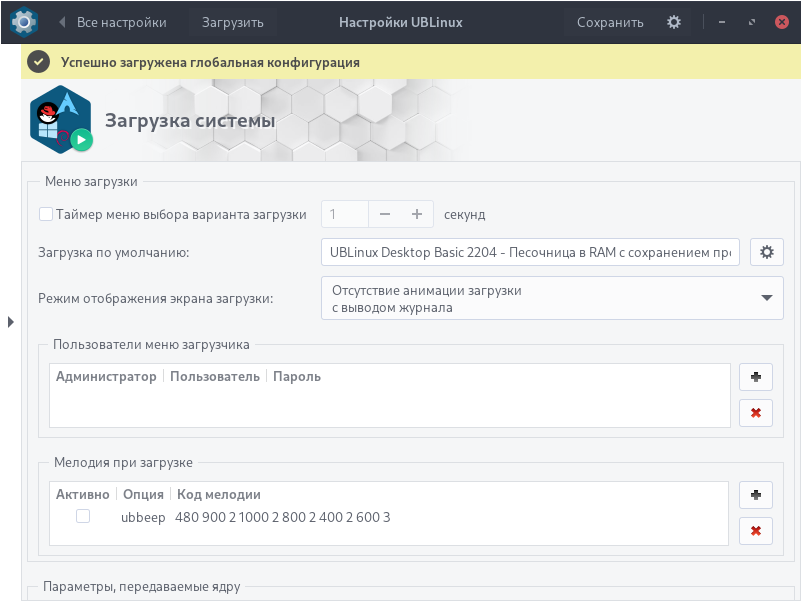The image size is (802, 602).
Task: Go back to Все настройки
Action: 112,22
